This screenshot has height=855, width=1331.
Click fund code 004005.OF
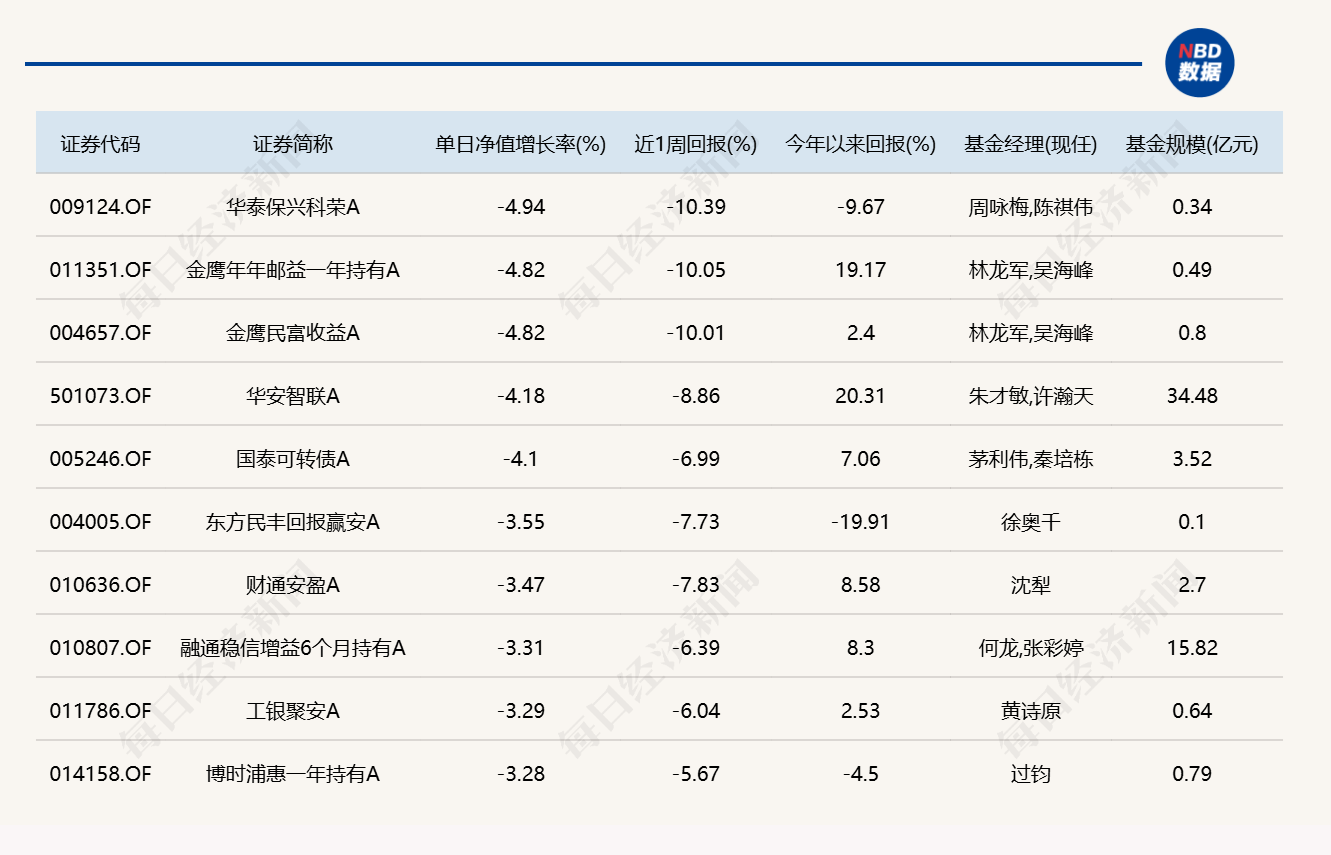[x=100, y=522]
